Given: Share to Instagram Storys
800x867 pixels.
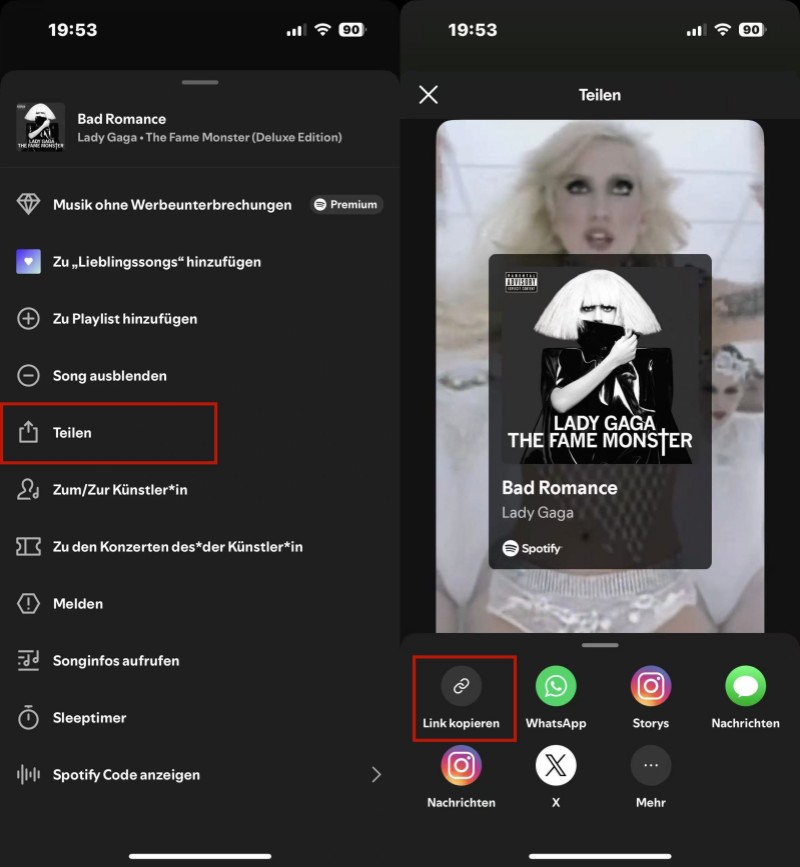Looking at the screenshot, I should point(651,686).
